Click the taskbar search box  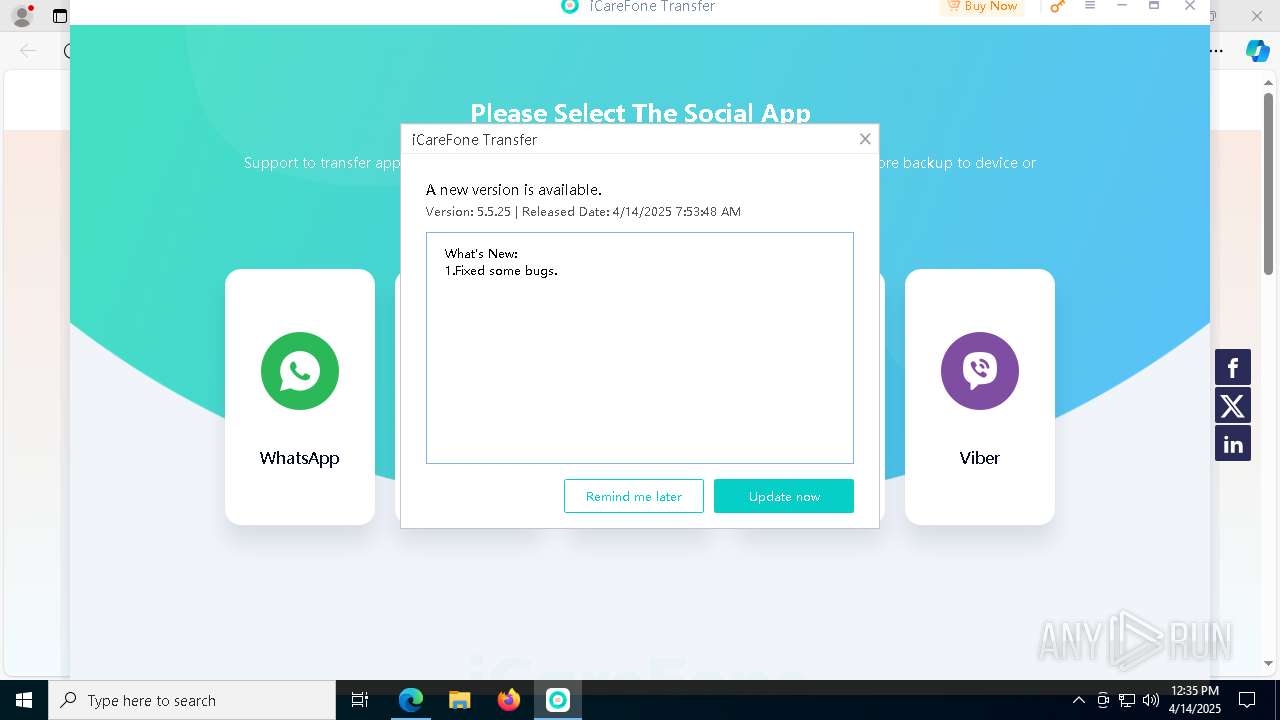[x=192, y=700]
